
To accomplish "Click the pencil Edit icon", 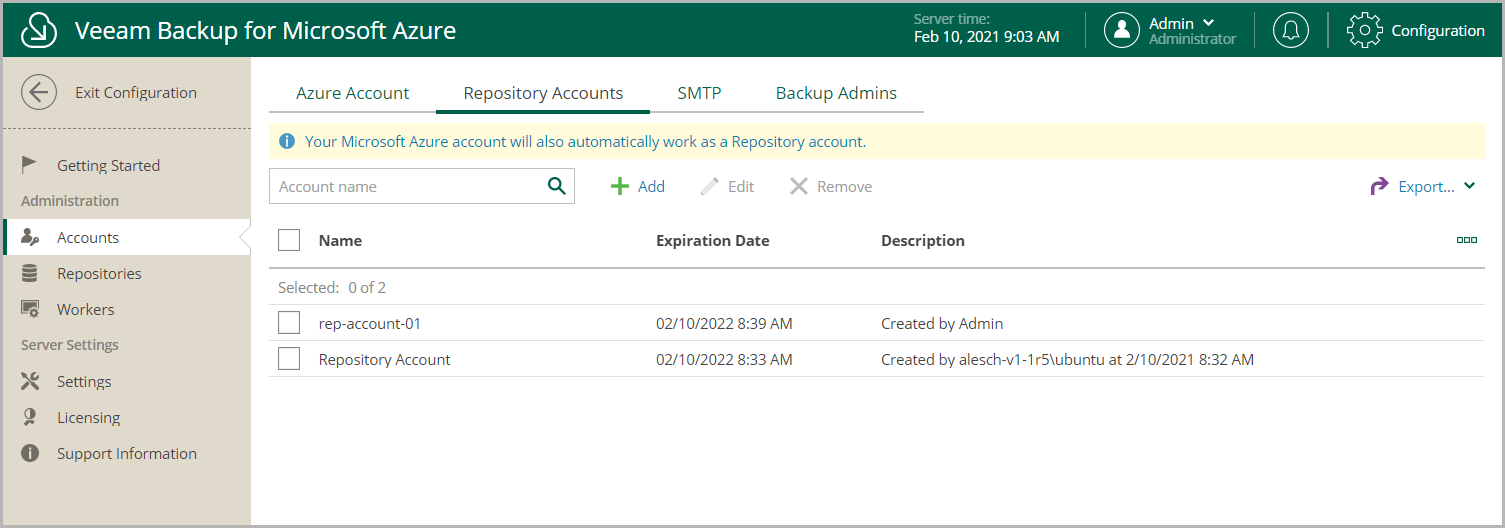I will click(710, 186).
